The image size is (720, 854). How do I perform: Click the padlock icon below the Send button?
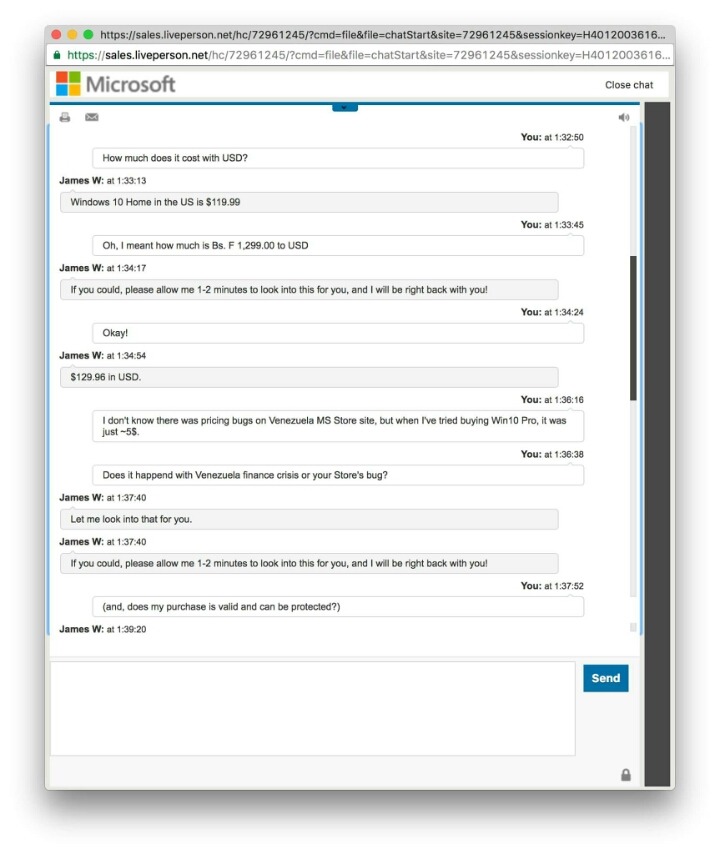[626, 774]
